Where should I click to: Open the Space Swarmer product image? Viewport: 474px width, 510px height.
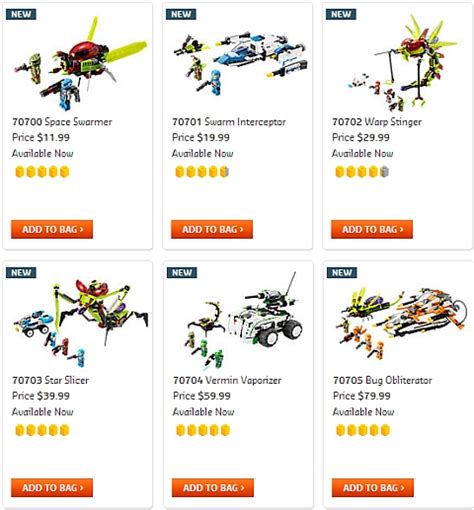(80, 63)
